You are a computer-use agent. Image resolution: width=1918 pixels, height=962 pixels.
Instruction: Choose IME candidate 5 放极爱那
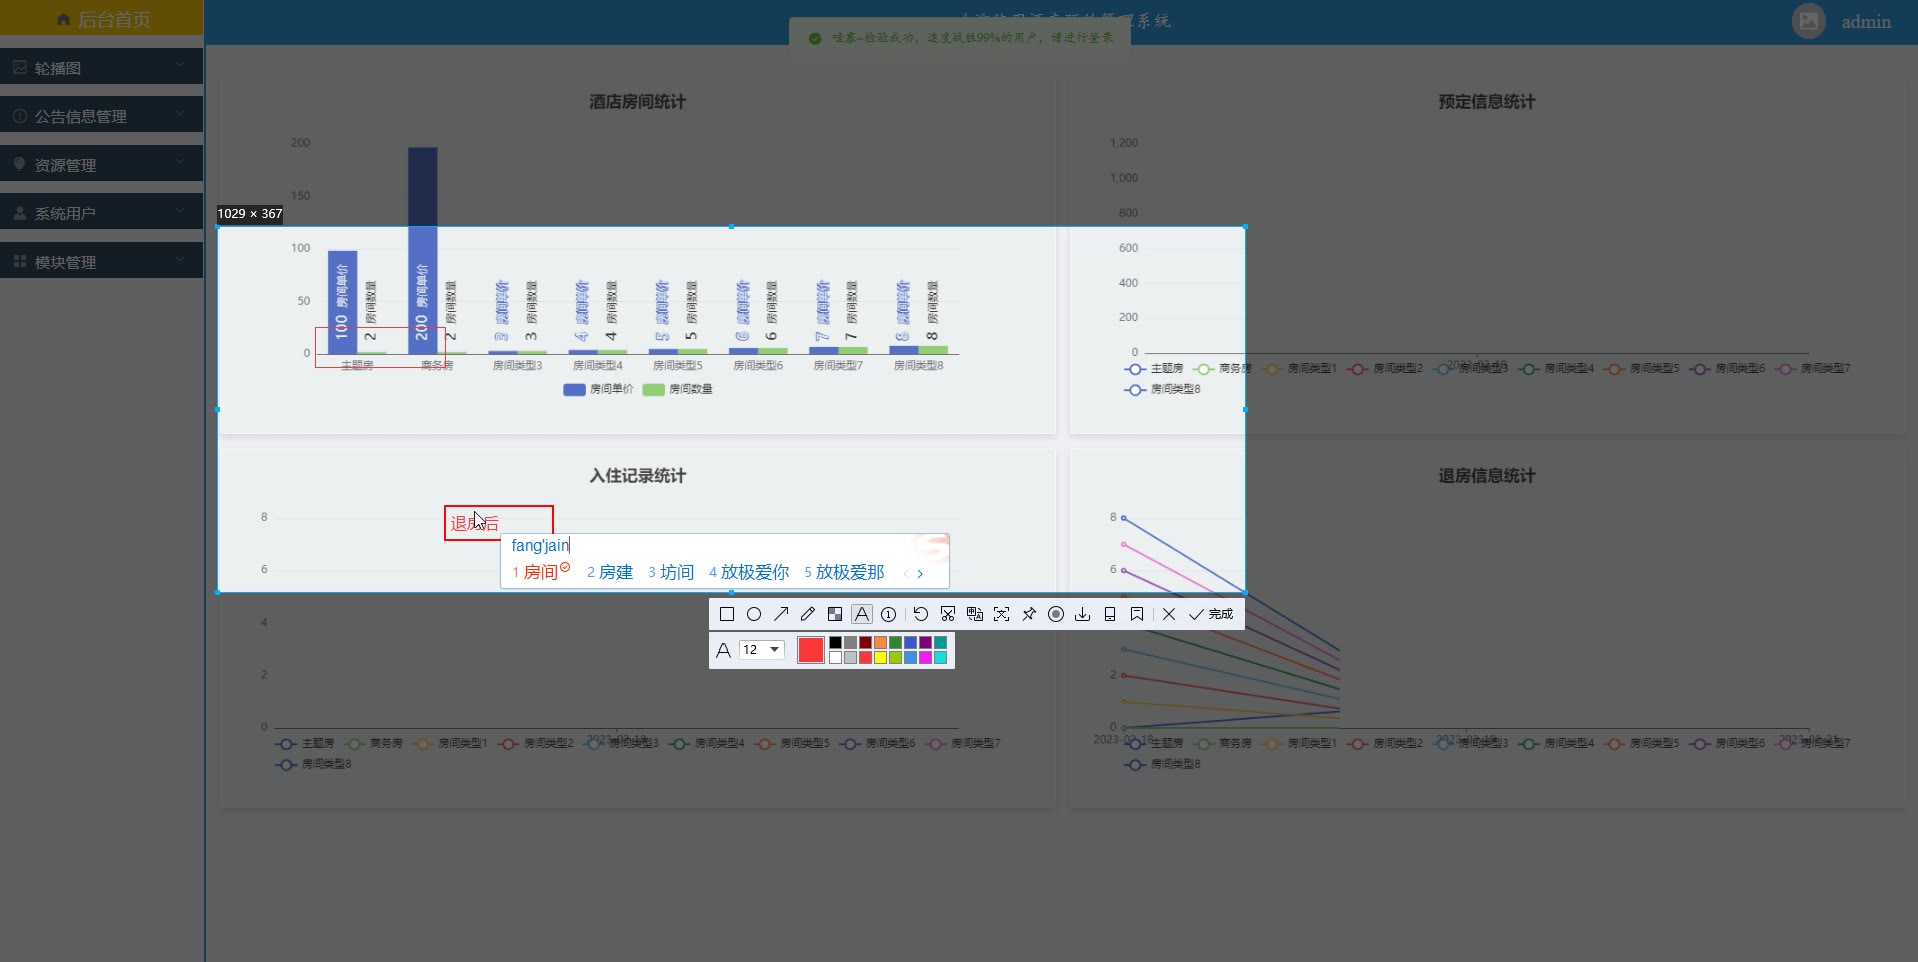(x=844, y=572)
